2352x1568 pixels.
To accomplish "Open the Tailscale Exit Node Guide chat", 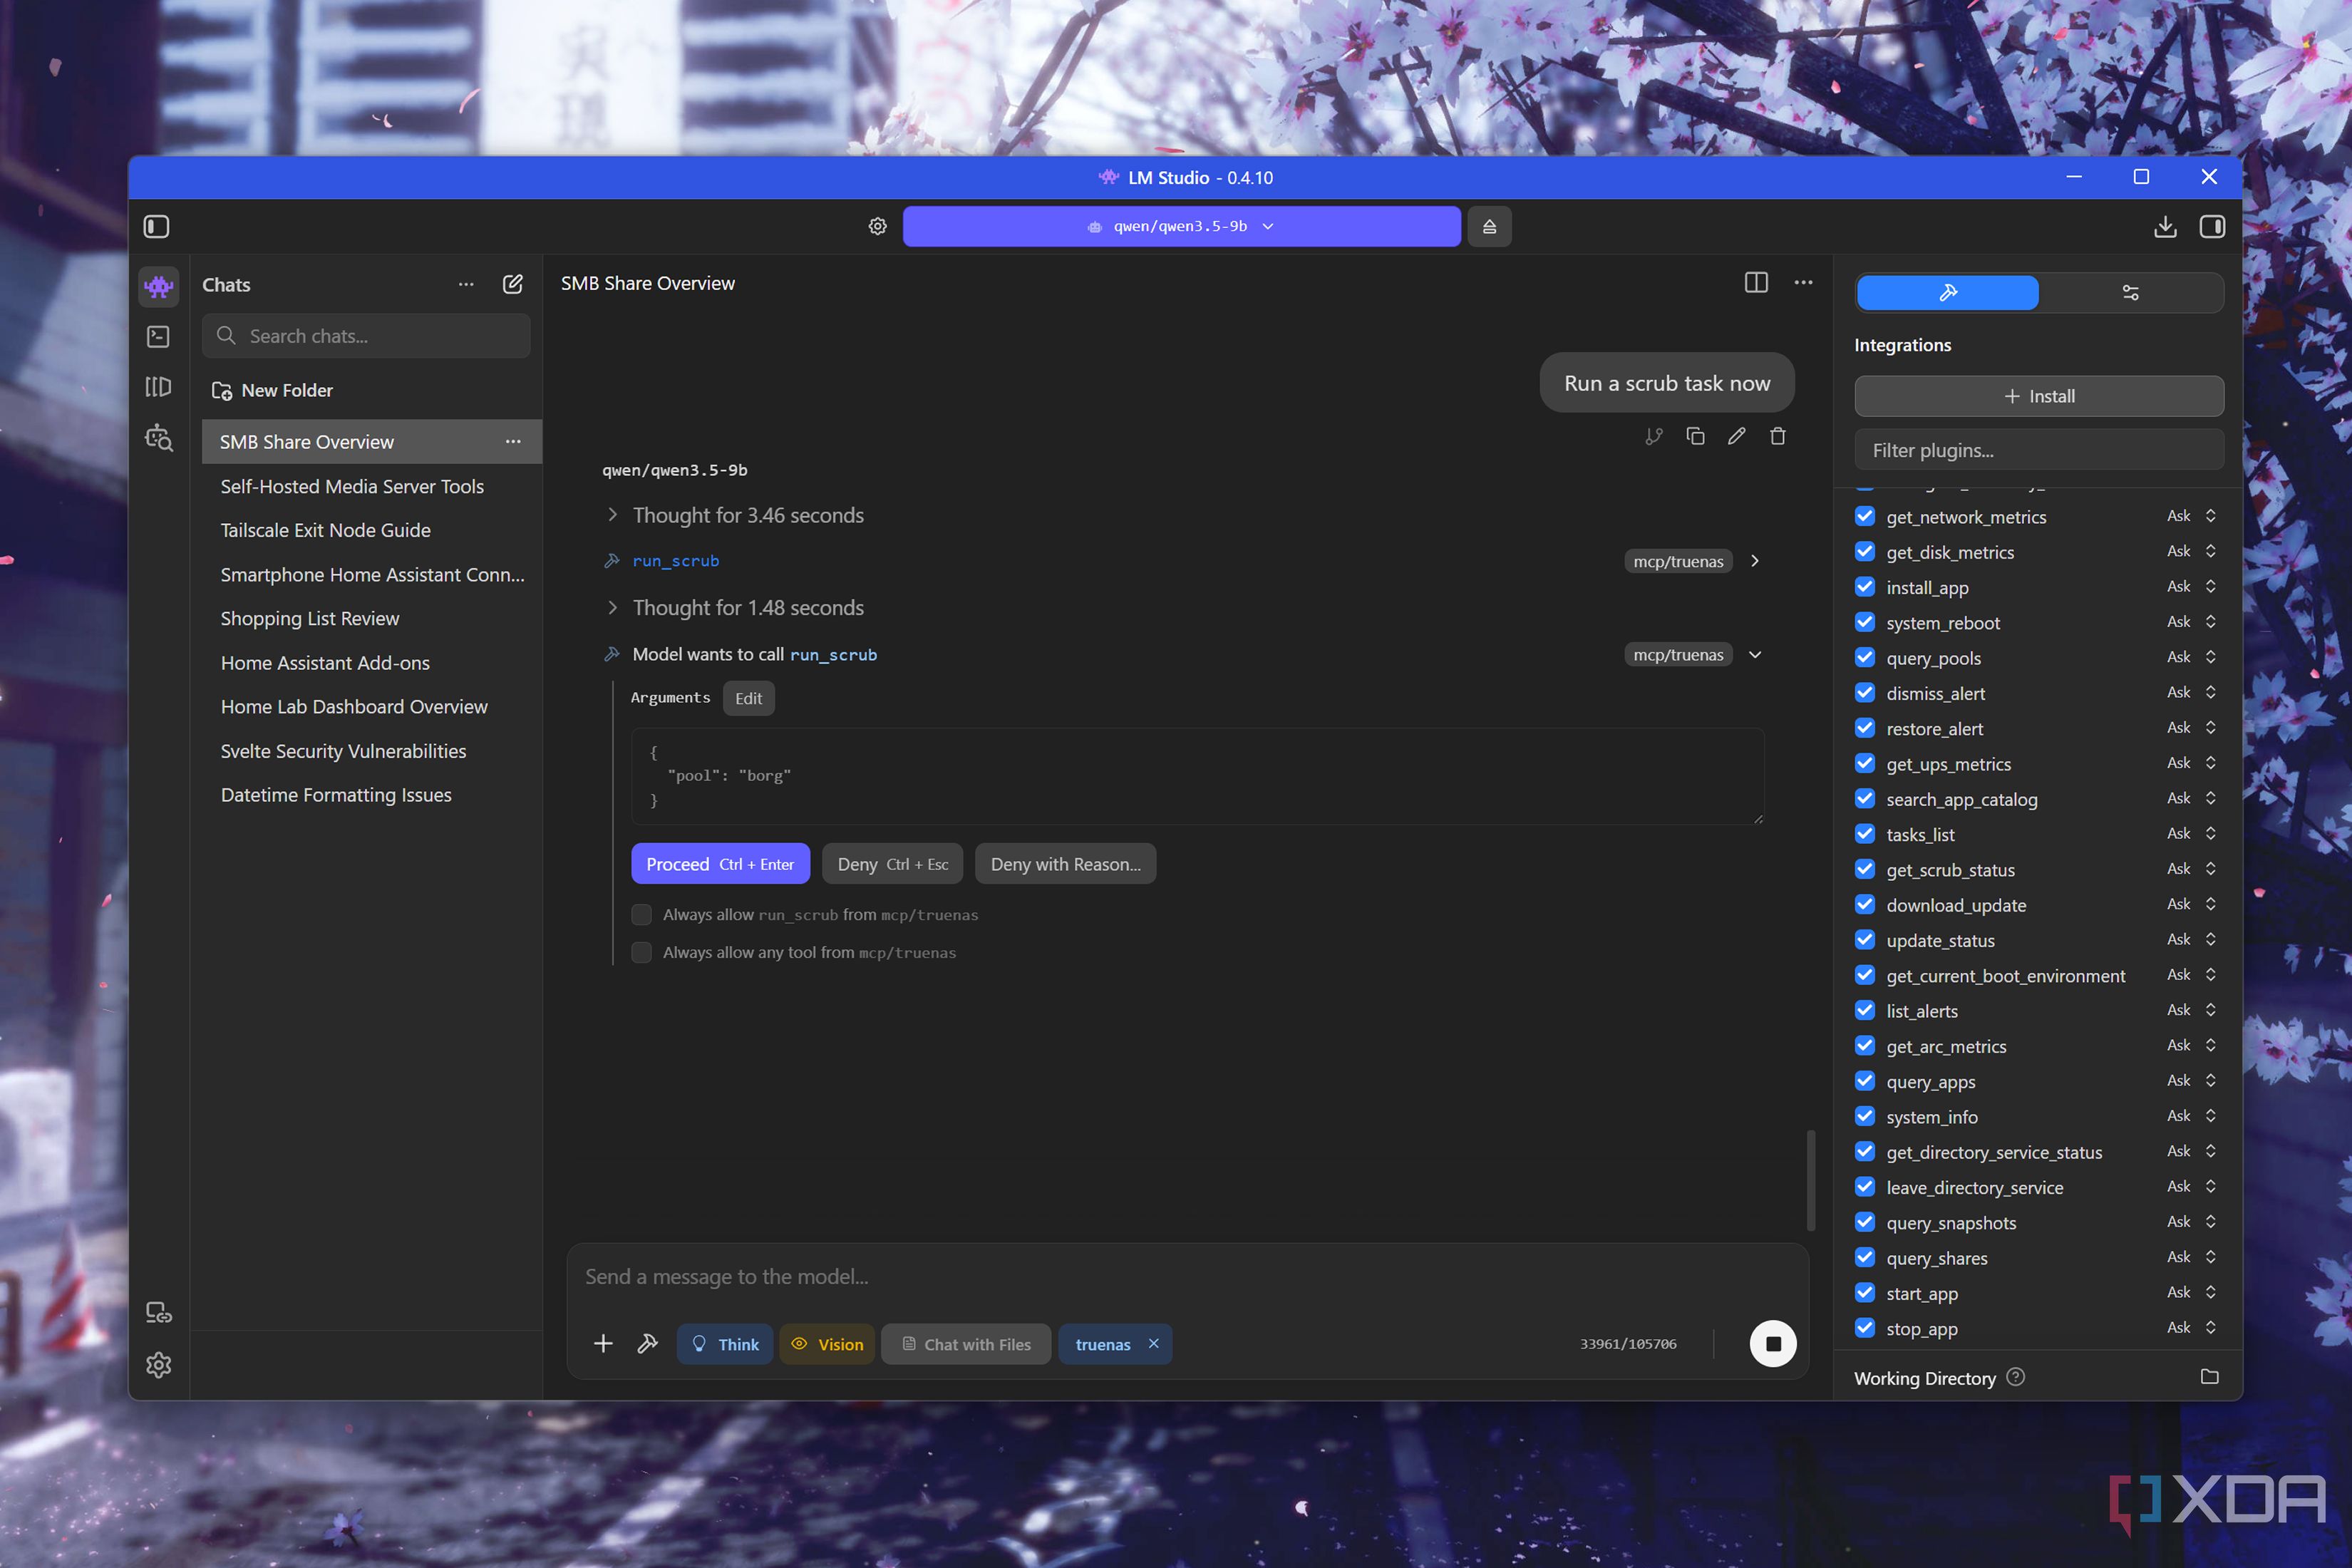I will pyautogui.click(x=372, y=530).
